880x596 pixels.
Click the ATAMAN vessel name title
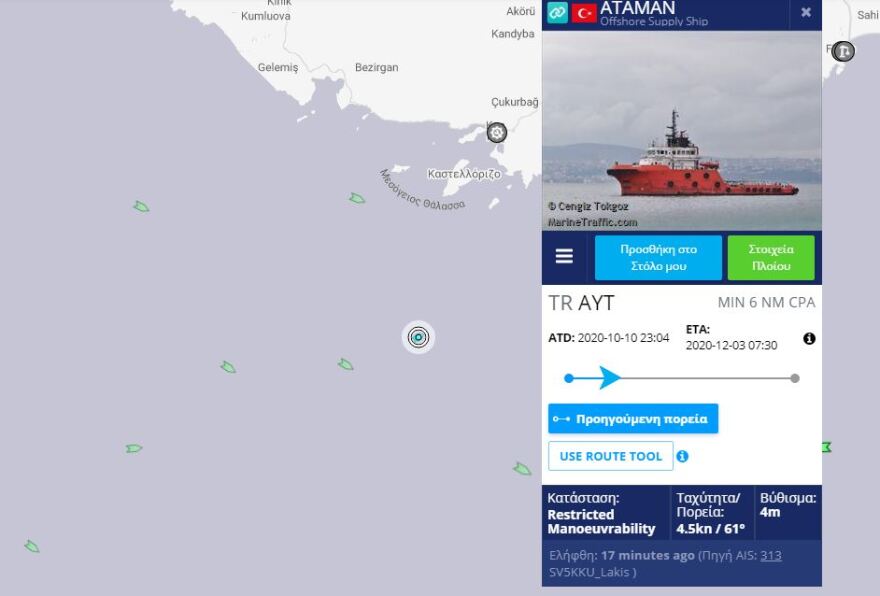(x=637, y=8)
